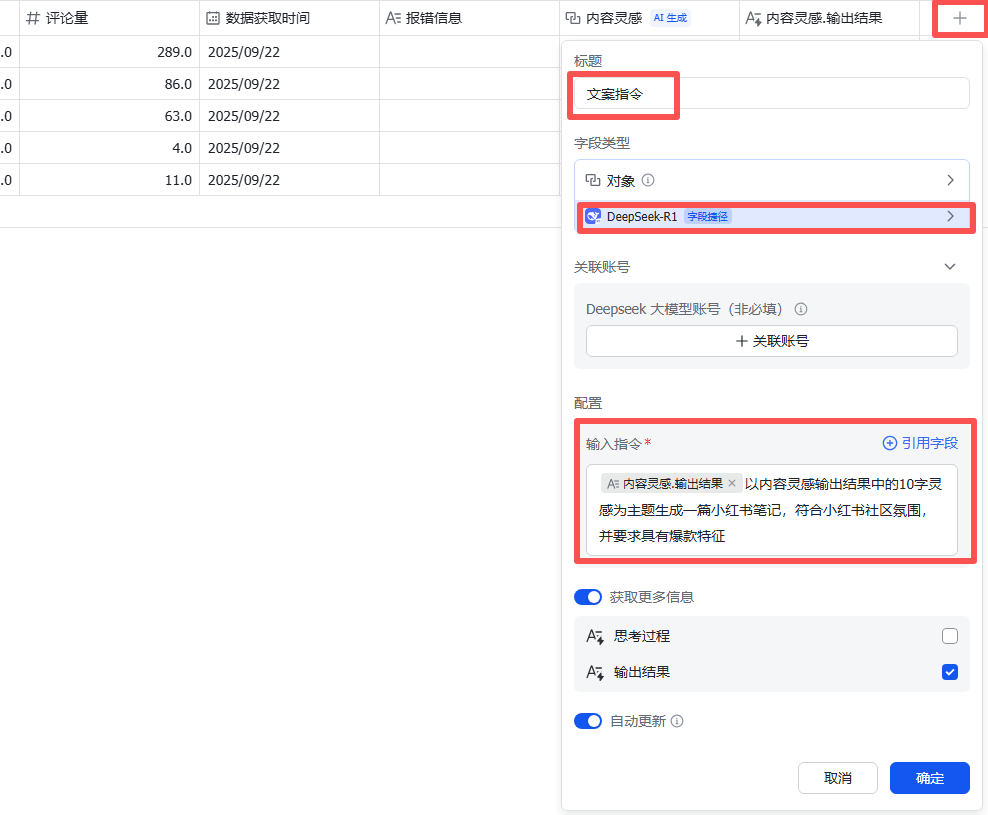Click the + button to add a field
This screenshot has width=988, height=815.
pyautogui.click(x=958, y=19)
